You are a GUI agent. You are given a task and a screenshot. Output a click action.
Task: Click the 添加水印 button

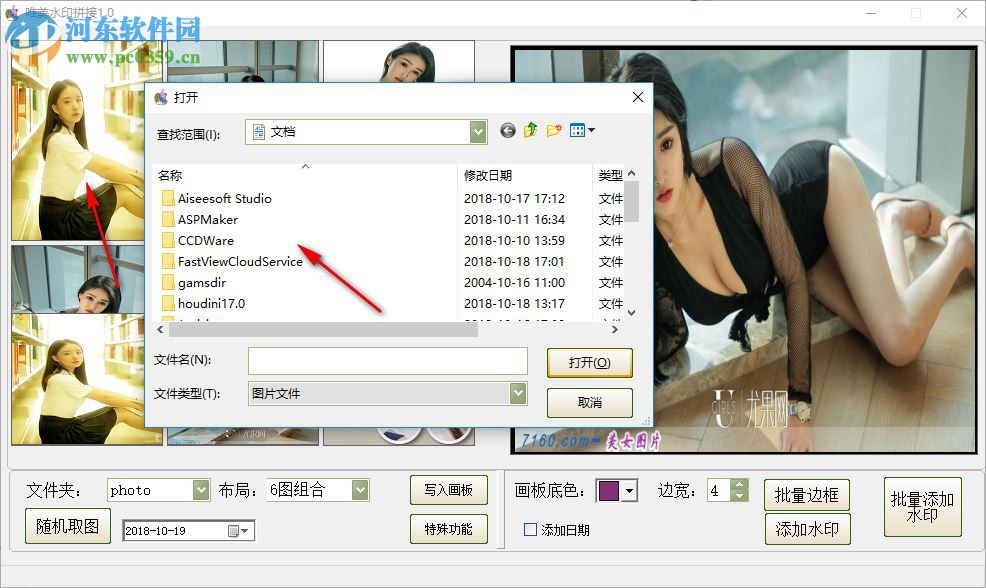tap(807, 529)
